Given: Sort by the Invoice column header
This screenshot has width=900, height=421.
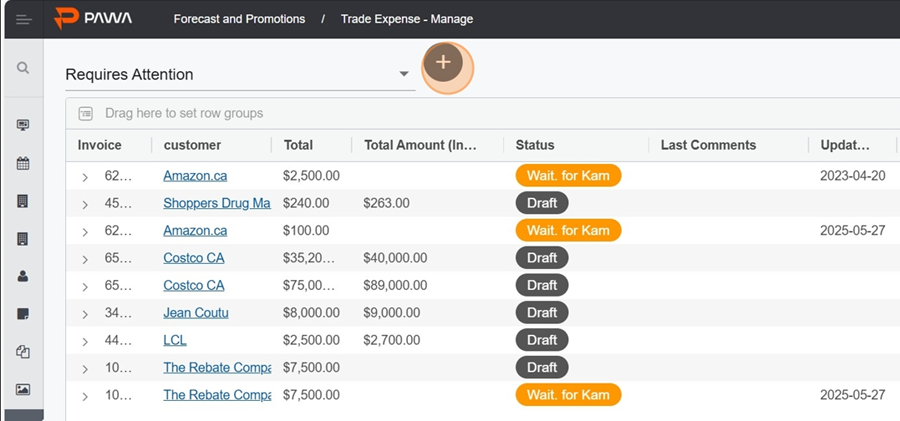Looking at the screenshot, I should [100, 145].
